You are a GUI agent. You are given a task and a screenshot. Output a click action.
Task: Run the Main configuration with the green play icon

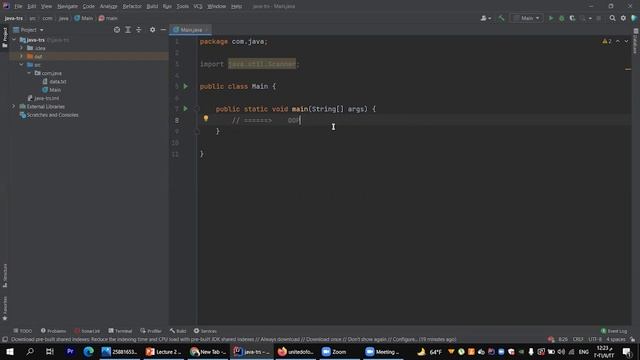[x=551, y=18]
